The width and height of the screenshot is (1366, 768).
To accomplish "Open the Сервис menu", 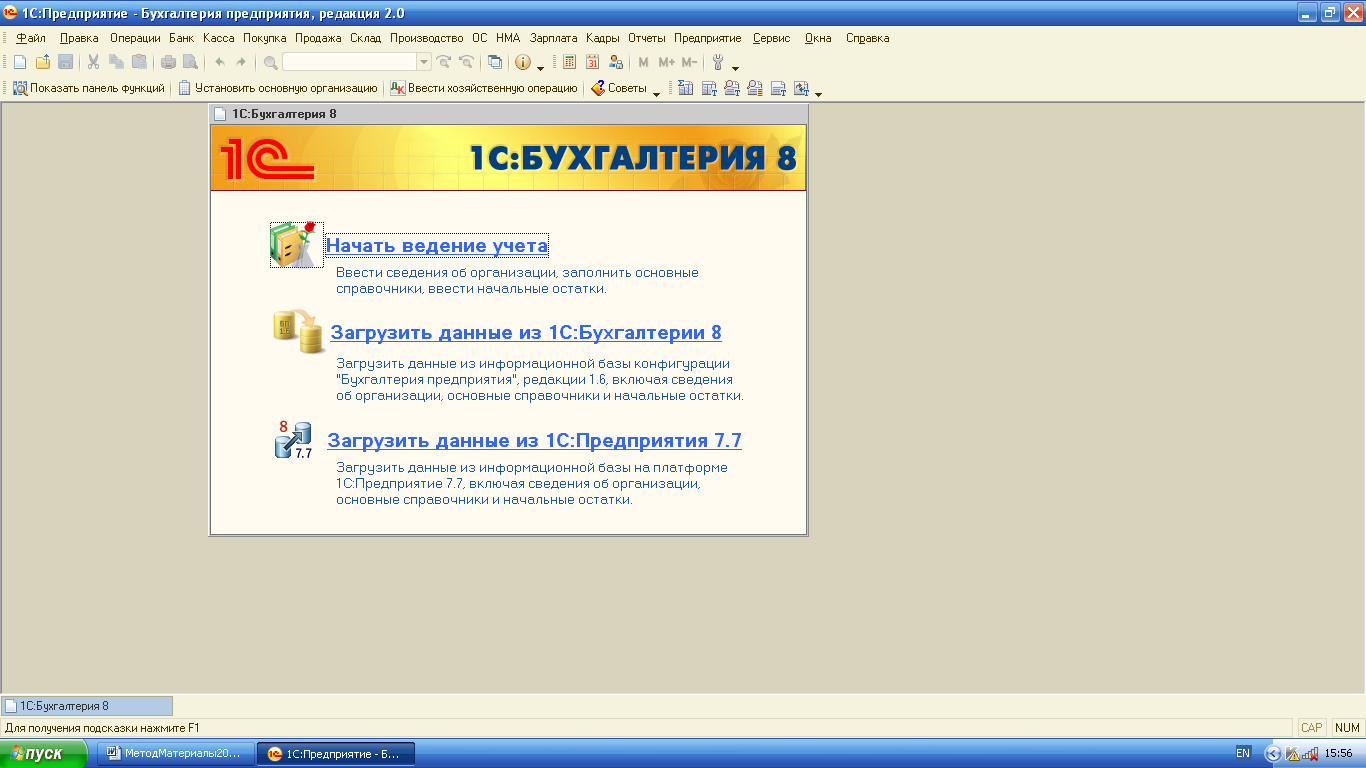I will tap(771, 38).
